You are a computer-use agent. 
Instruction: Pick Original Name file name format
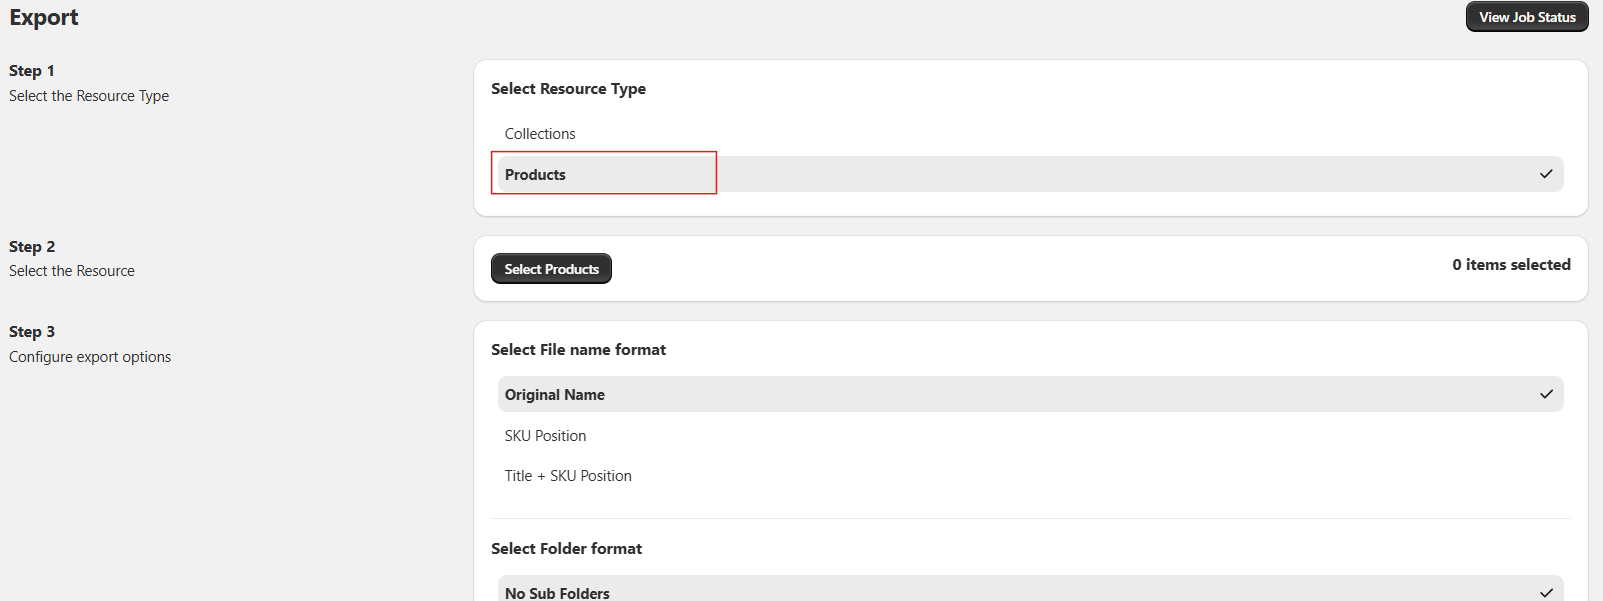pyautogui.click(x=1030, y=394)
